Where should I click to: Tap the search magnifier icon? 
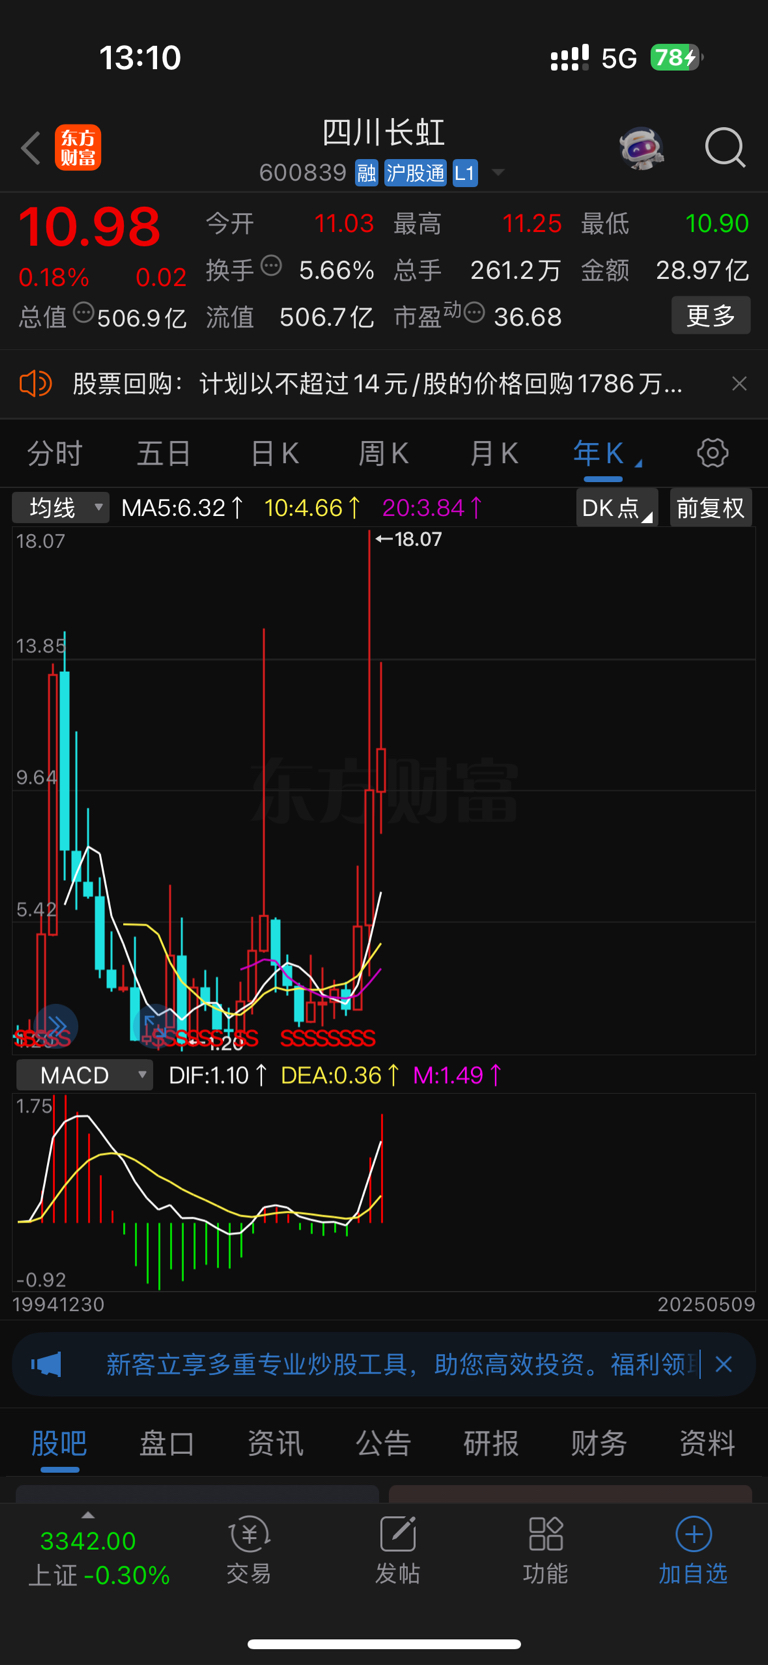coord(725,148)
